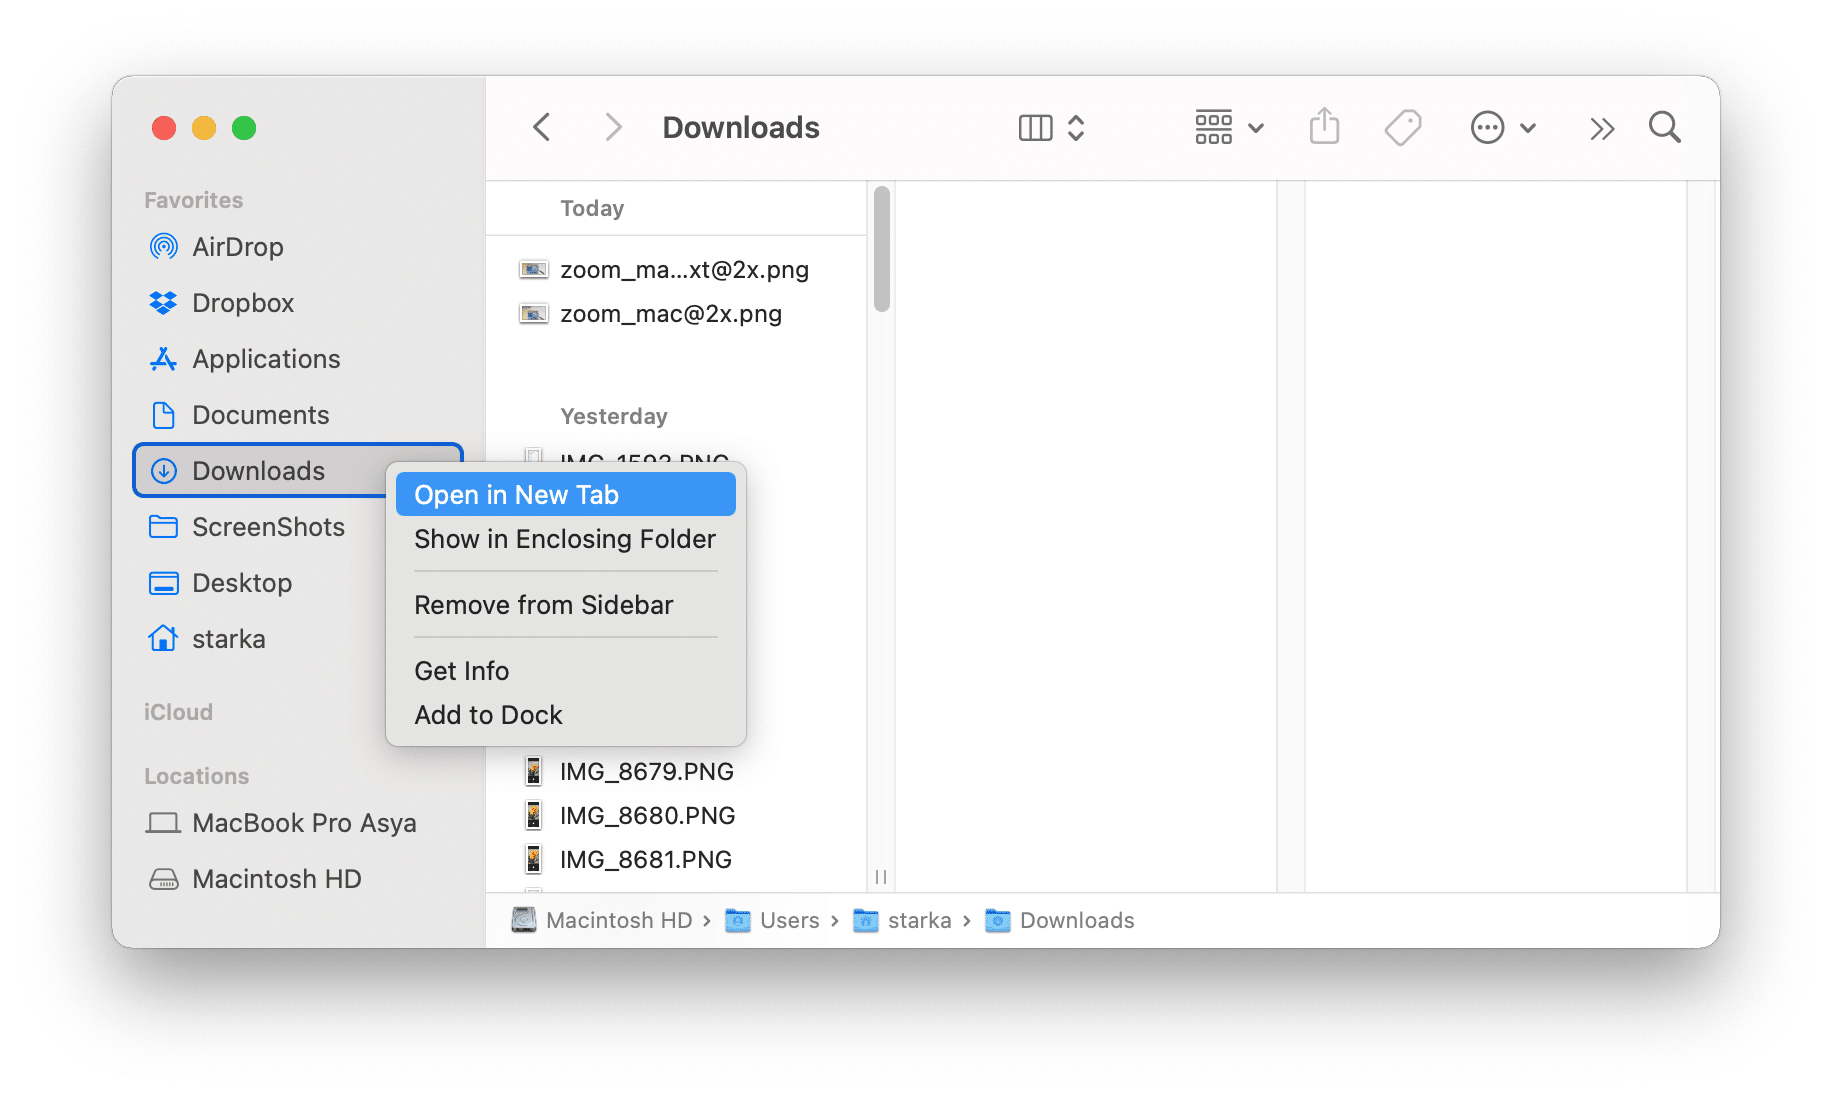Switch view using the column view icon
Image resolution: width=1832 pixels, height=1096 pixels.
click(1035, 128)
